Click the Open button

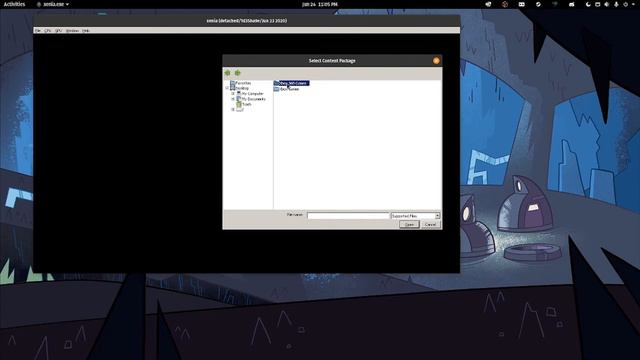tap(409, 224)
